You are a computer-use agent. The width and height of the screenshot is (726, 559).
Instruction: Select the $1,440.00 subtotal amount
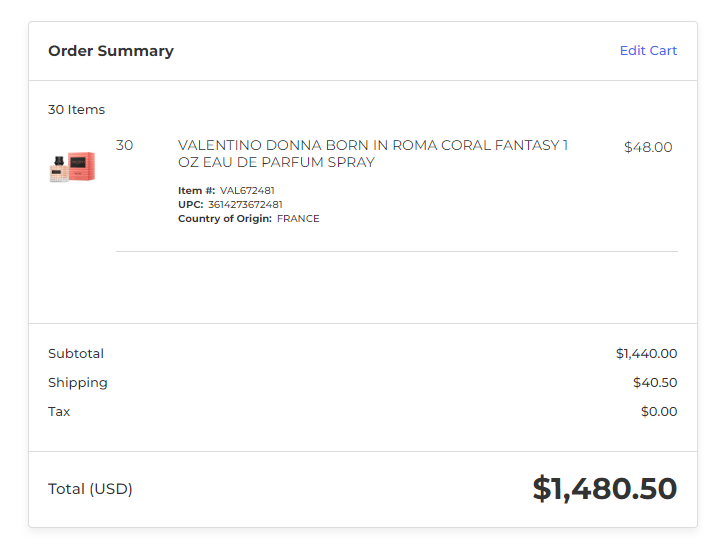pyautogui.click(x=646, y=354)
